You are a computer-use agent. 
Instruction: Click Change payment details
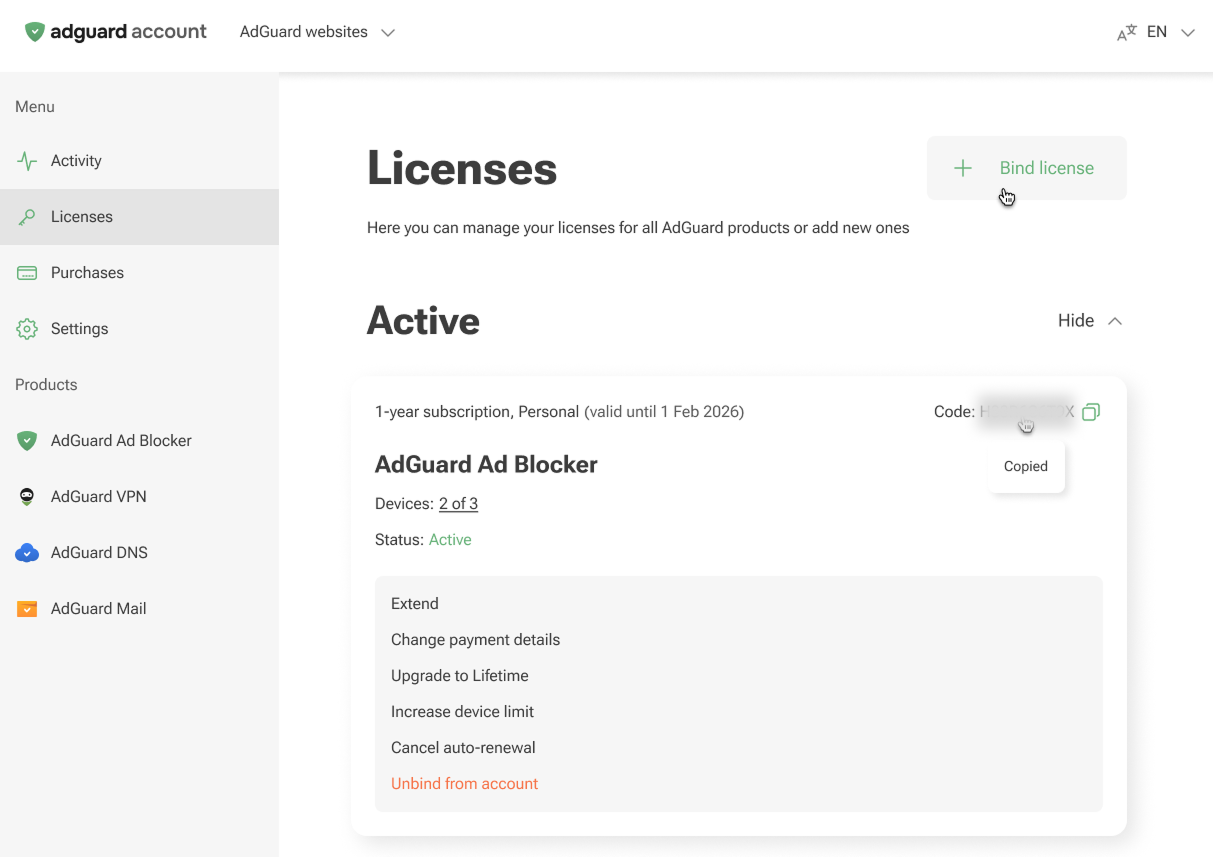475,640
